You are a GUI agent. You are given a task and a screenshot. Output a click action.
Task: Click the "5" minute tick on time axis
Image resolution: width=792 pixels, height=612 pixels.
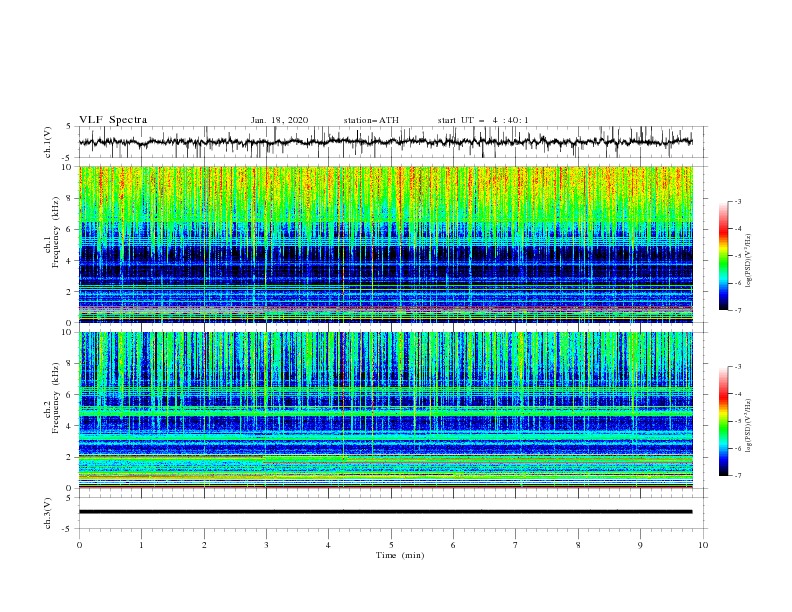(391, 545)
